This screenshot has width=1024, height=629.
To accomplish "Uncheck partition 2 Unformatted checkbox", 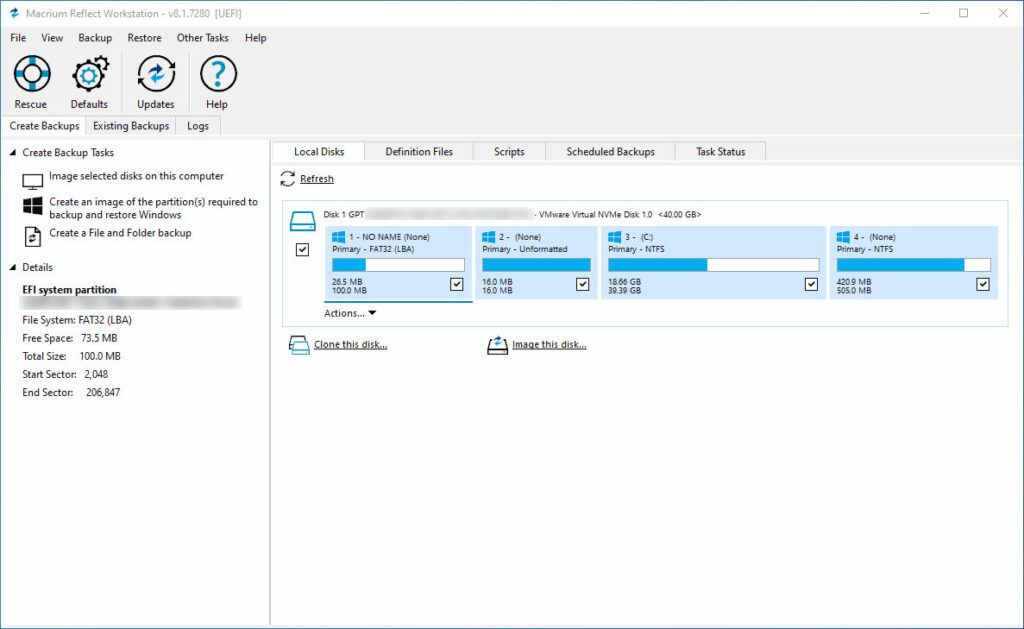I will click(583, 284).
